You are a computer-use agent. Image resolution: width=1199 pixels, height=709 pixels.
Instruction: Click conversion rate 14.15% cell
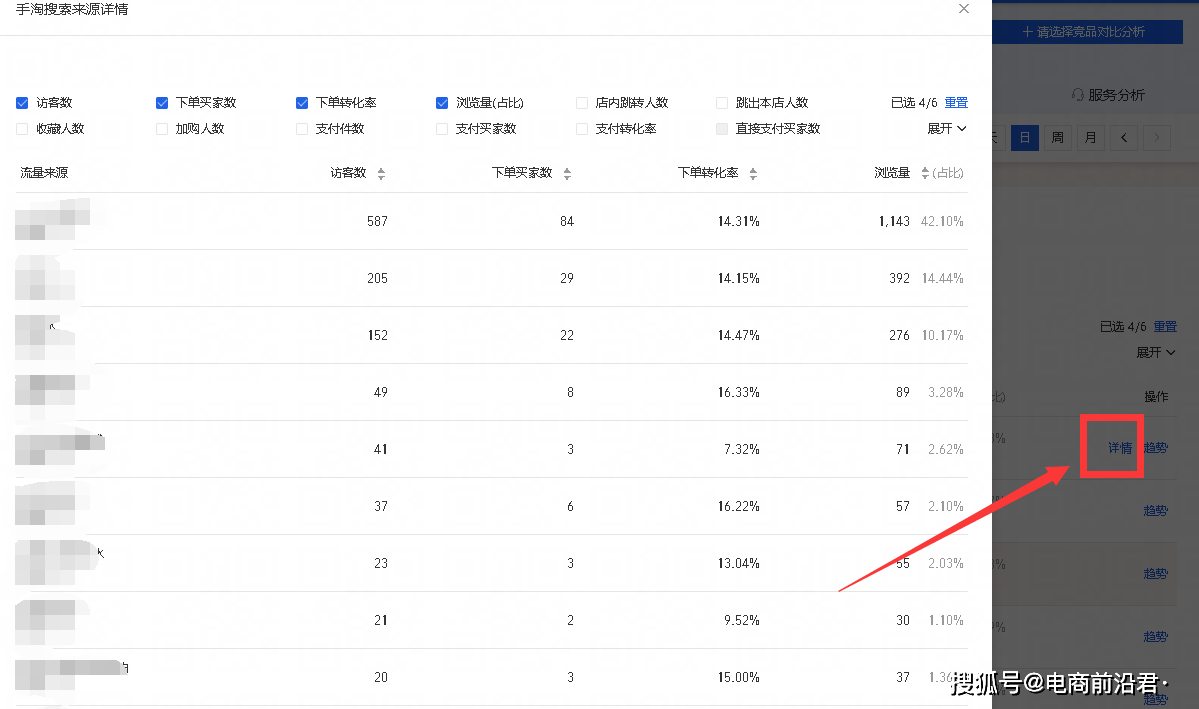739,278
